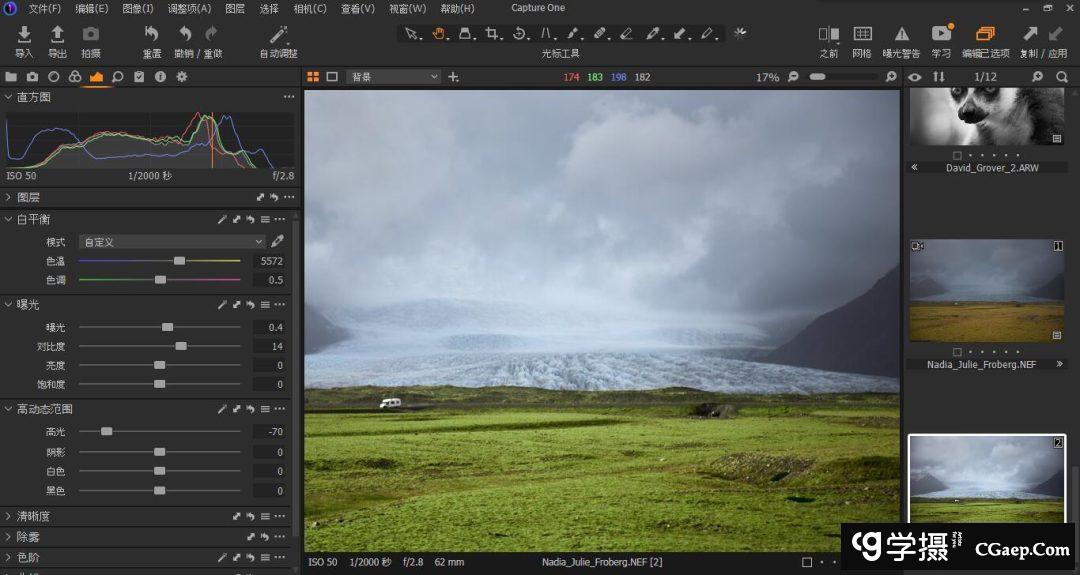Click the Highlight (高光) slider handle
The image size is (1080, 575).
click(x=106, y=432)
